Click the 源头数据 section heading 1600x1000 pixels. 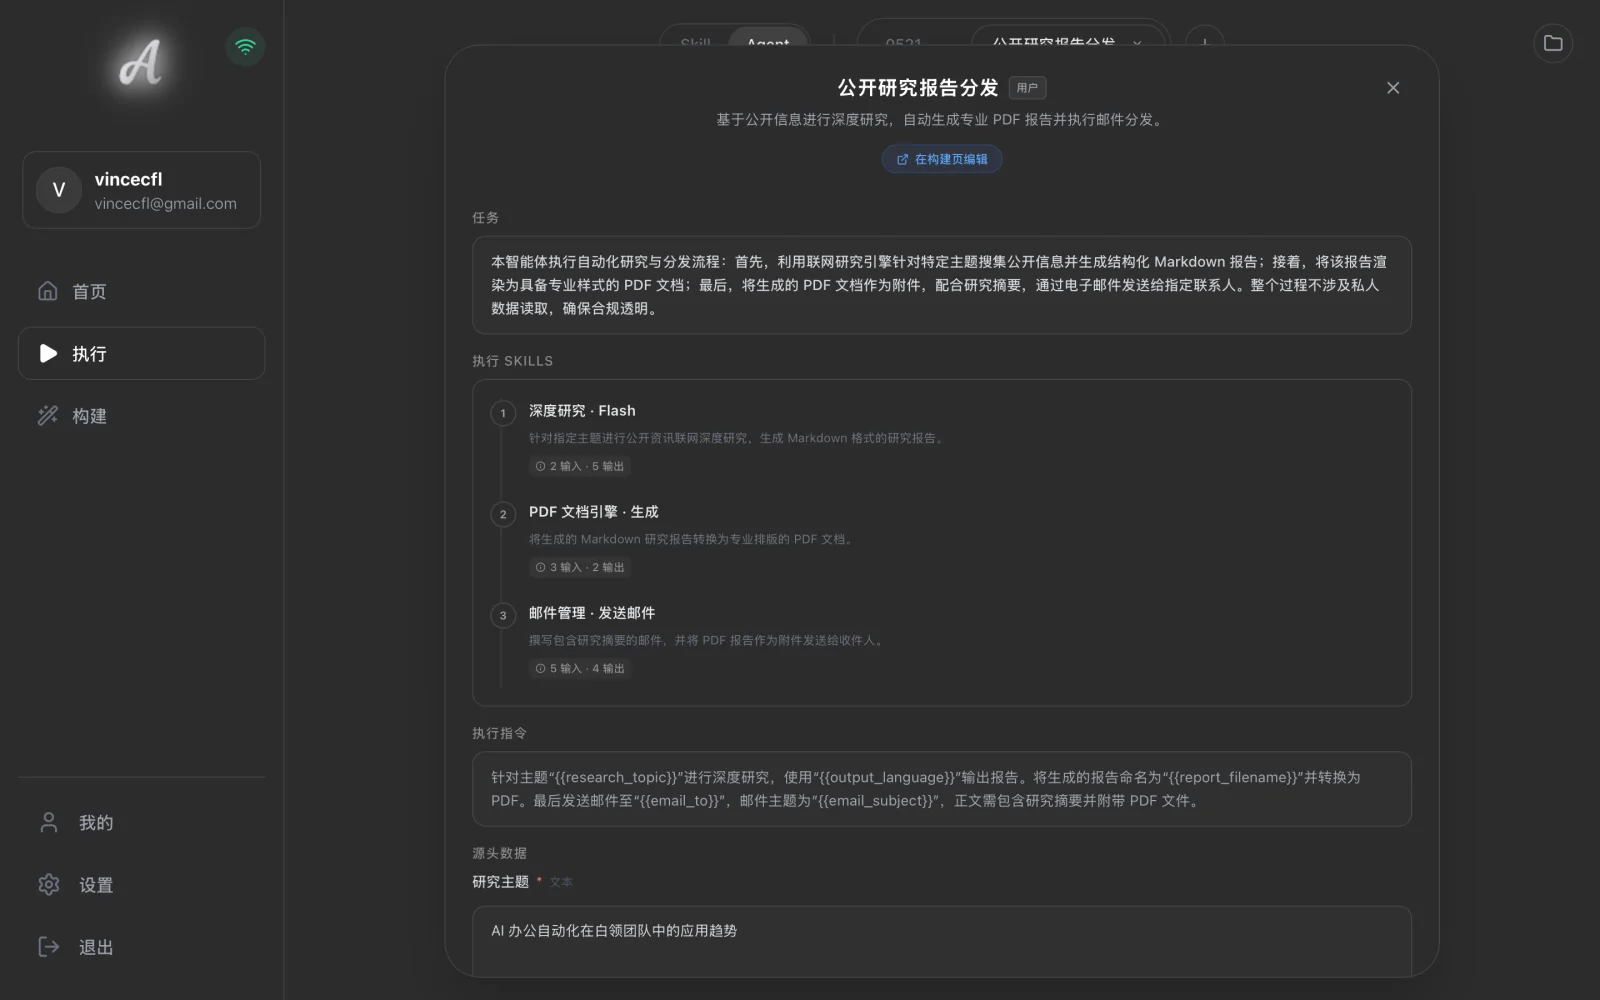[x=499, y=853]
